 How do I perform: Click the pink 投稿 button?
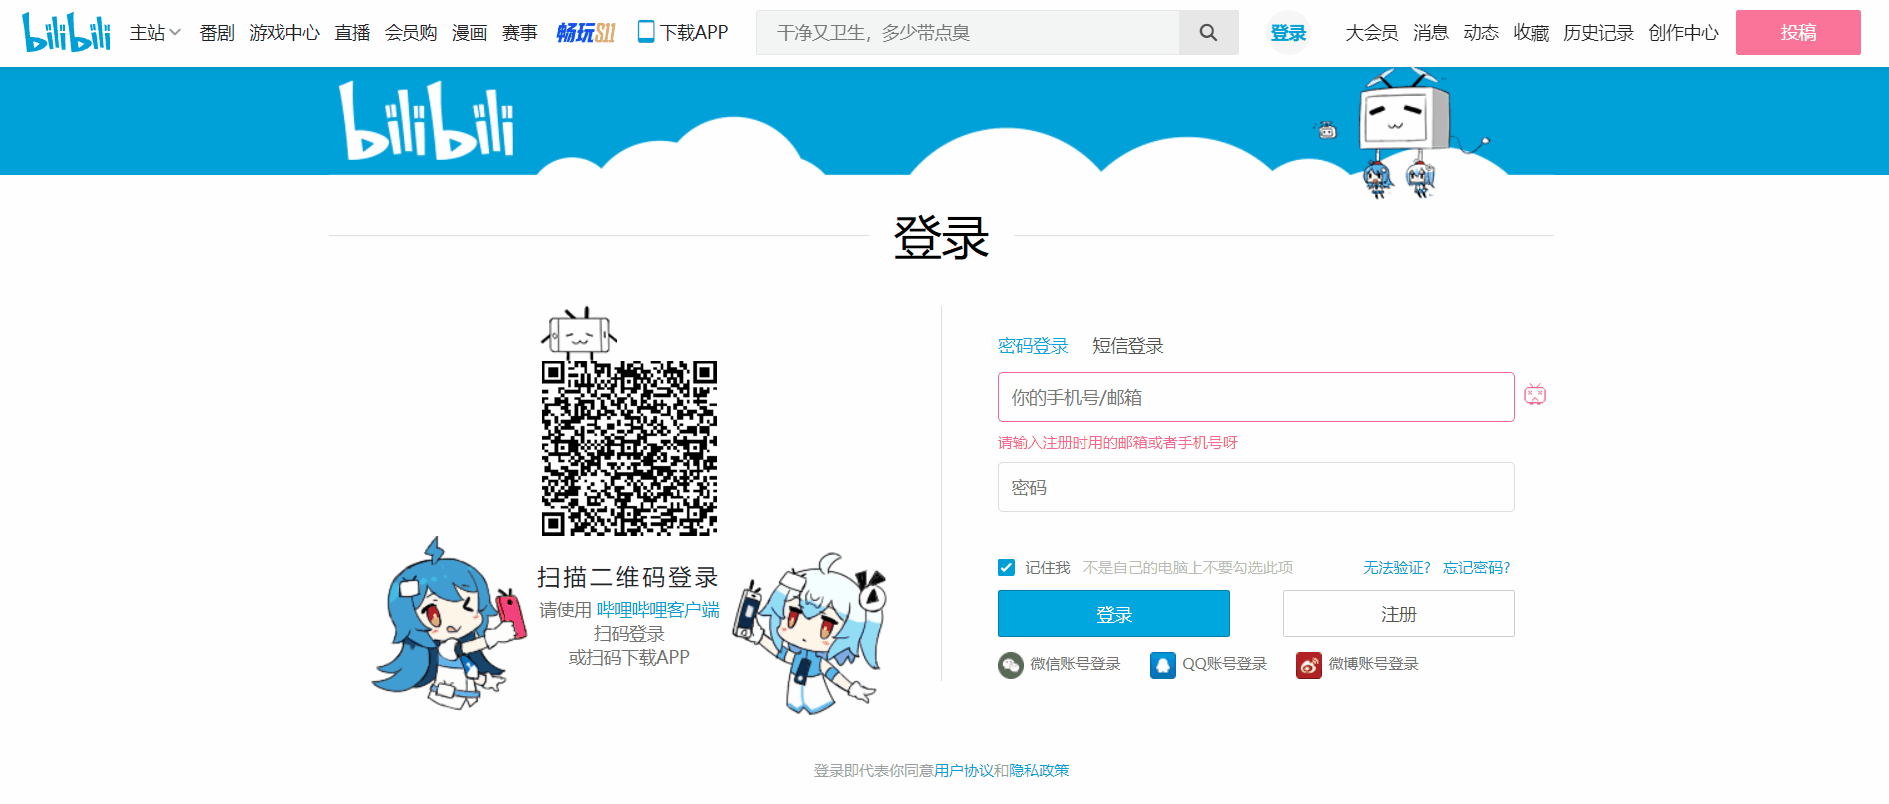(x=1798, y=33)
